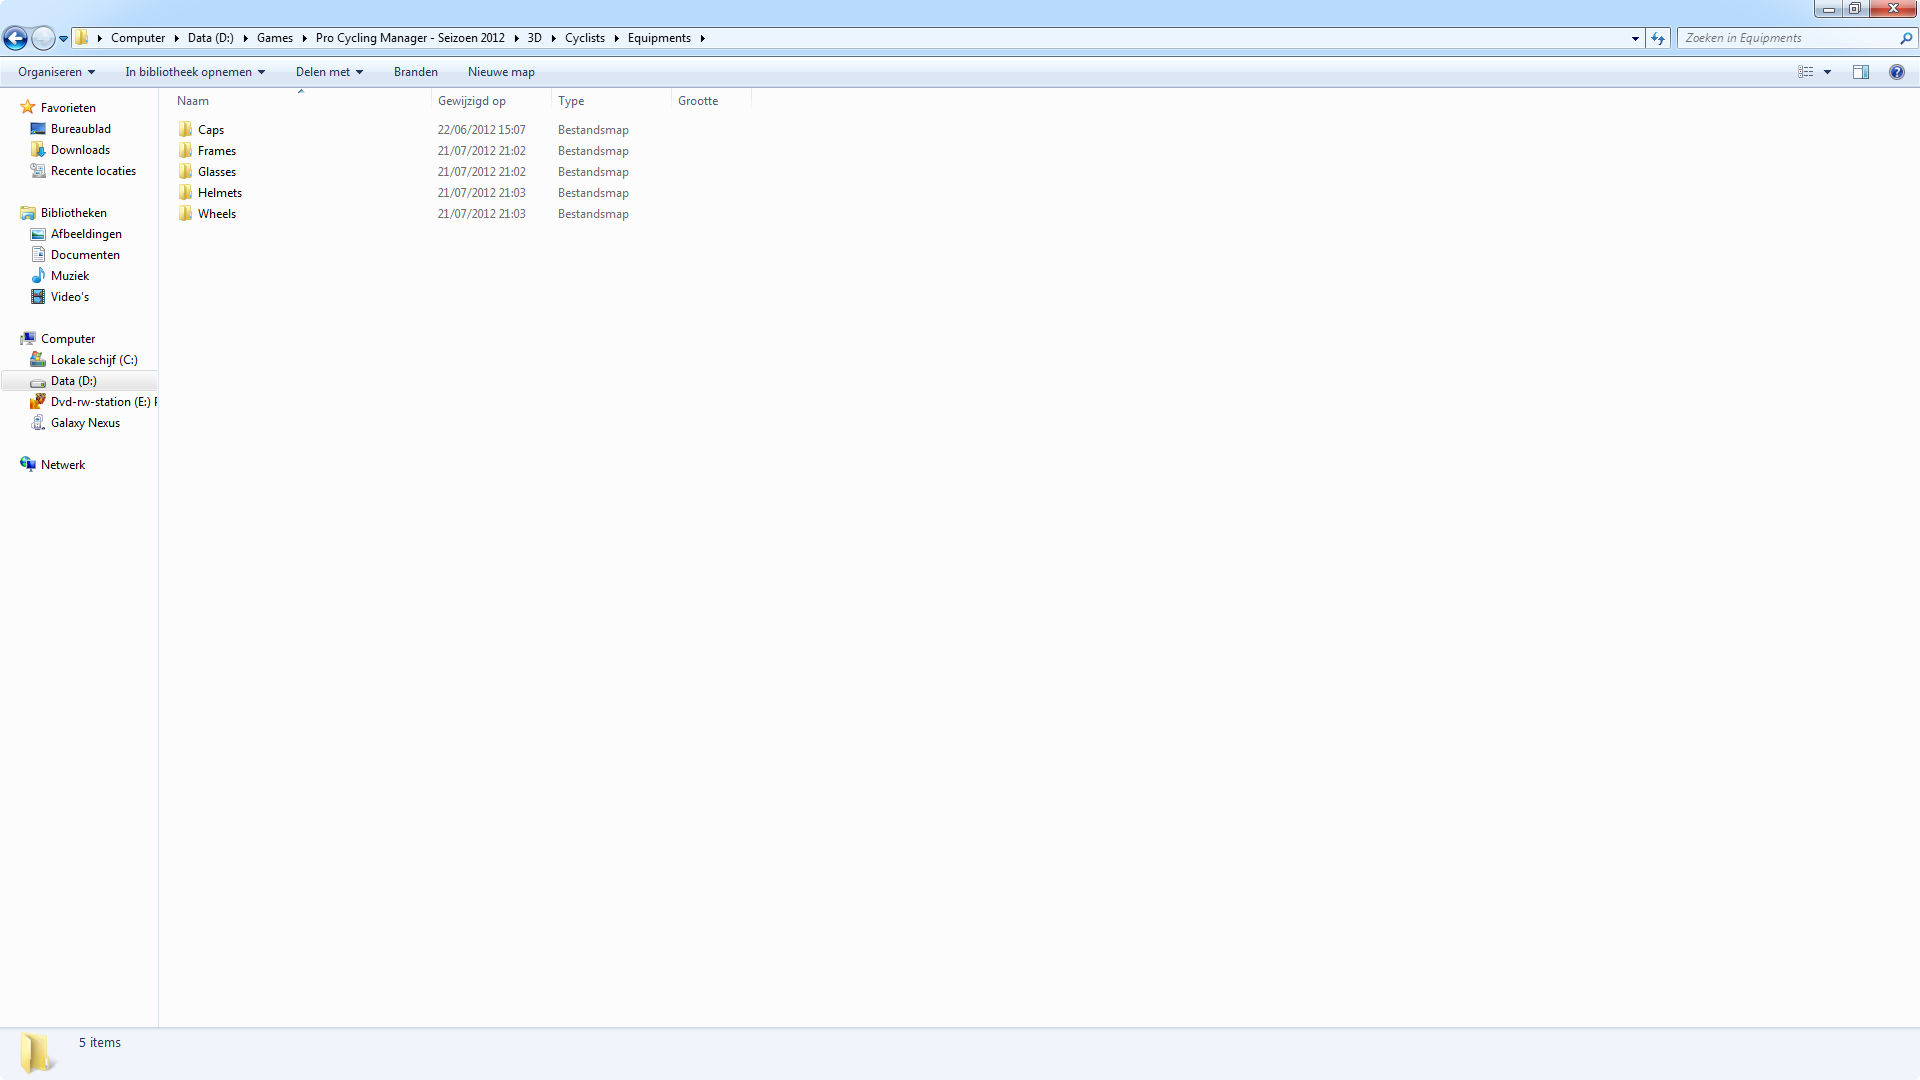1920x1080 pixels.
Task: Click the search magnifier icon
Action: (x=1905, y=38)
